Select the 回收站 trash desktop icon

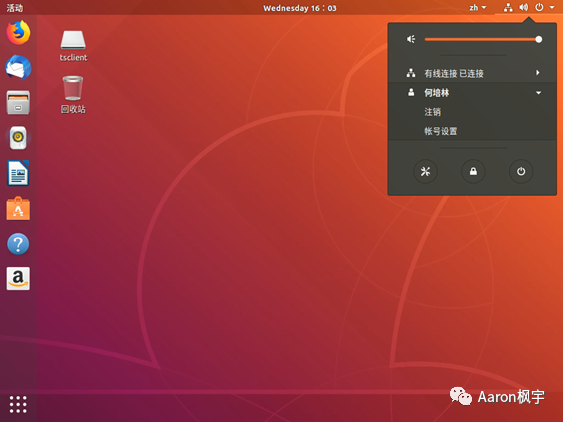coord(73,95)
